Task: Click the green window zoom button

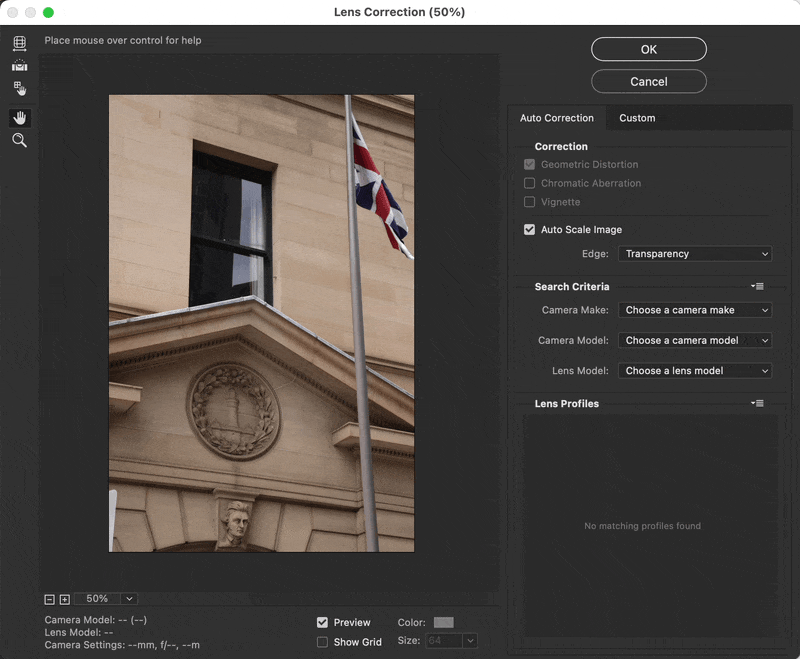Action: point(48,12)
